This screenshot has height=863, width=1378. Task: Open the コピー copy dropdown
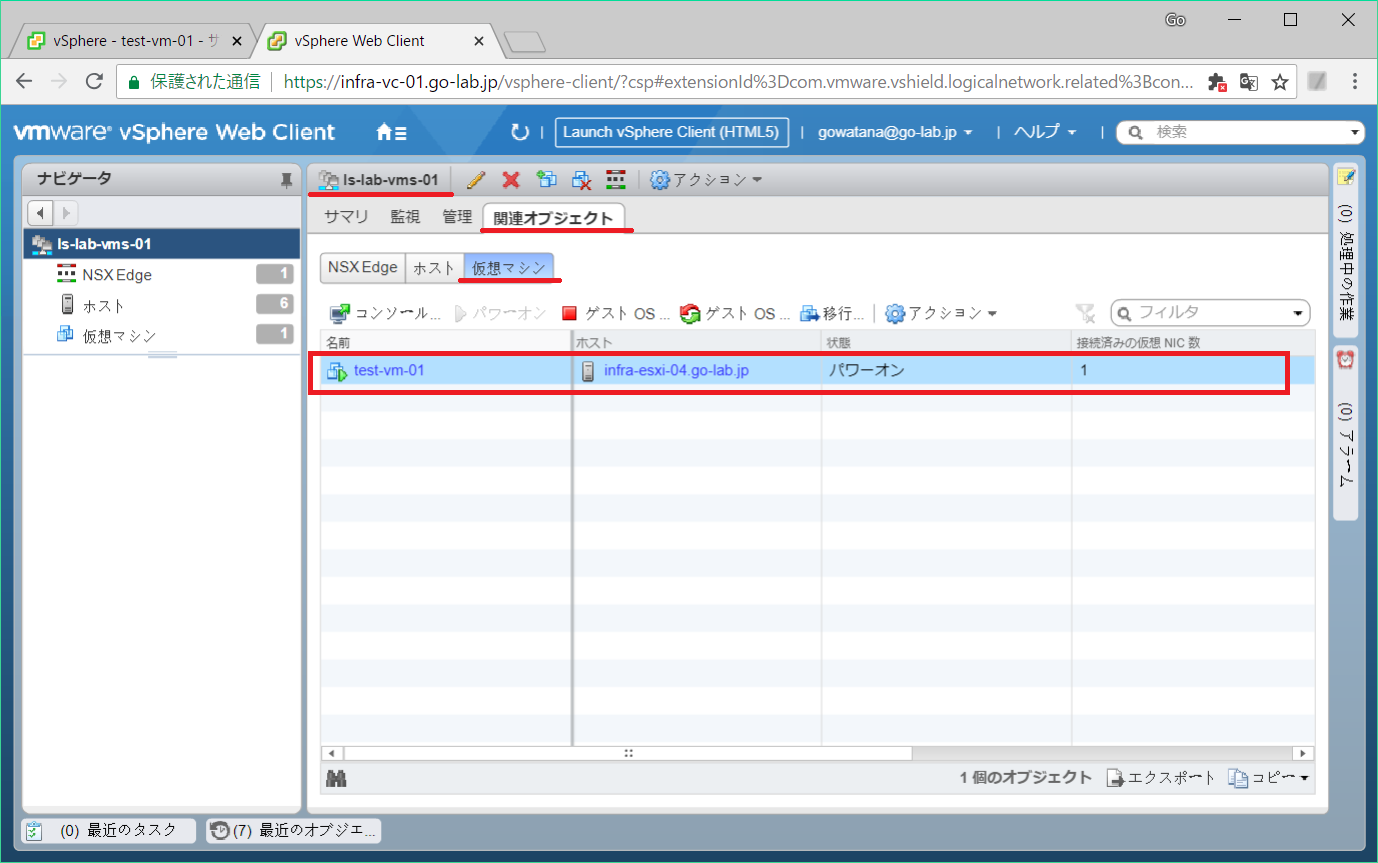pos(1269,778)
